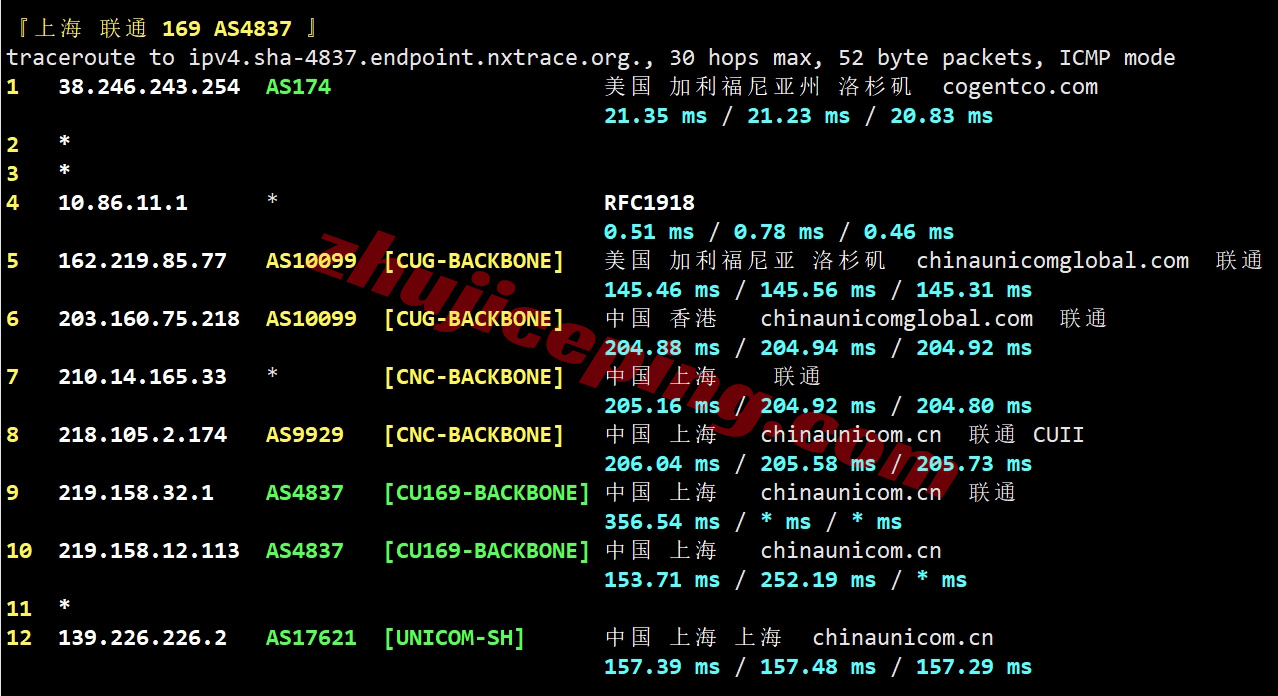Click AS174 on hop 1

point(298,87)
